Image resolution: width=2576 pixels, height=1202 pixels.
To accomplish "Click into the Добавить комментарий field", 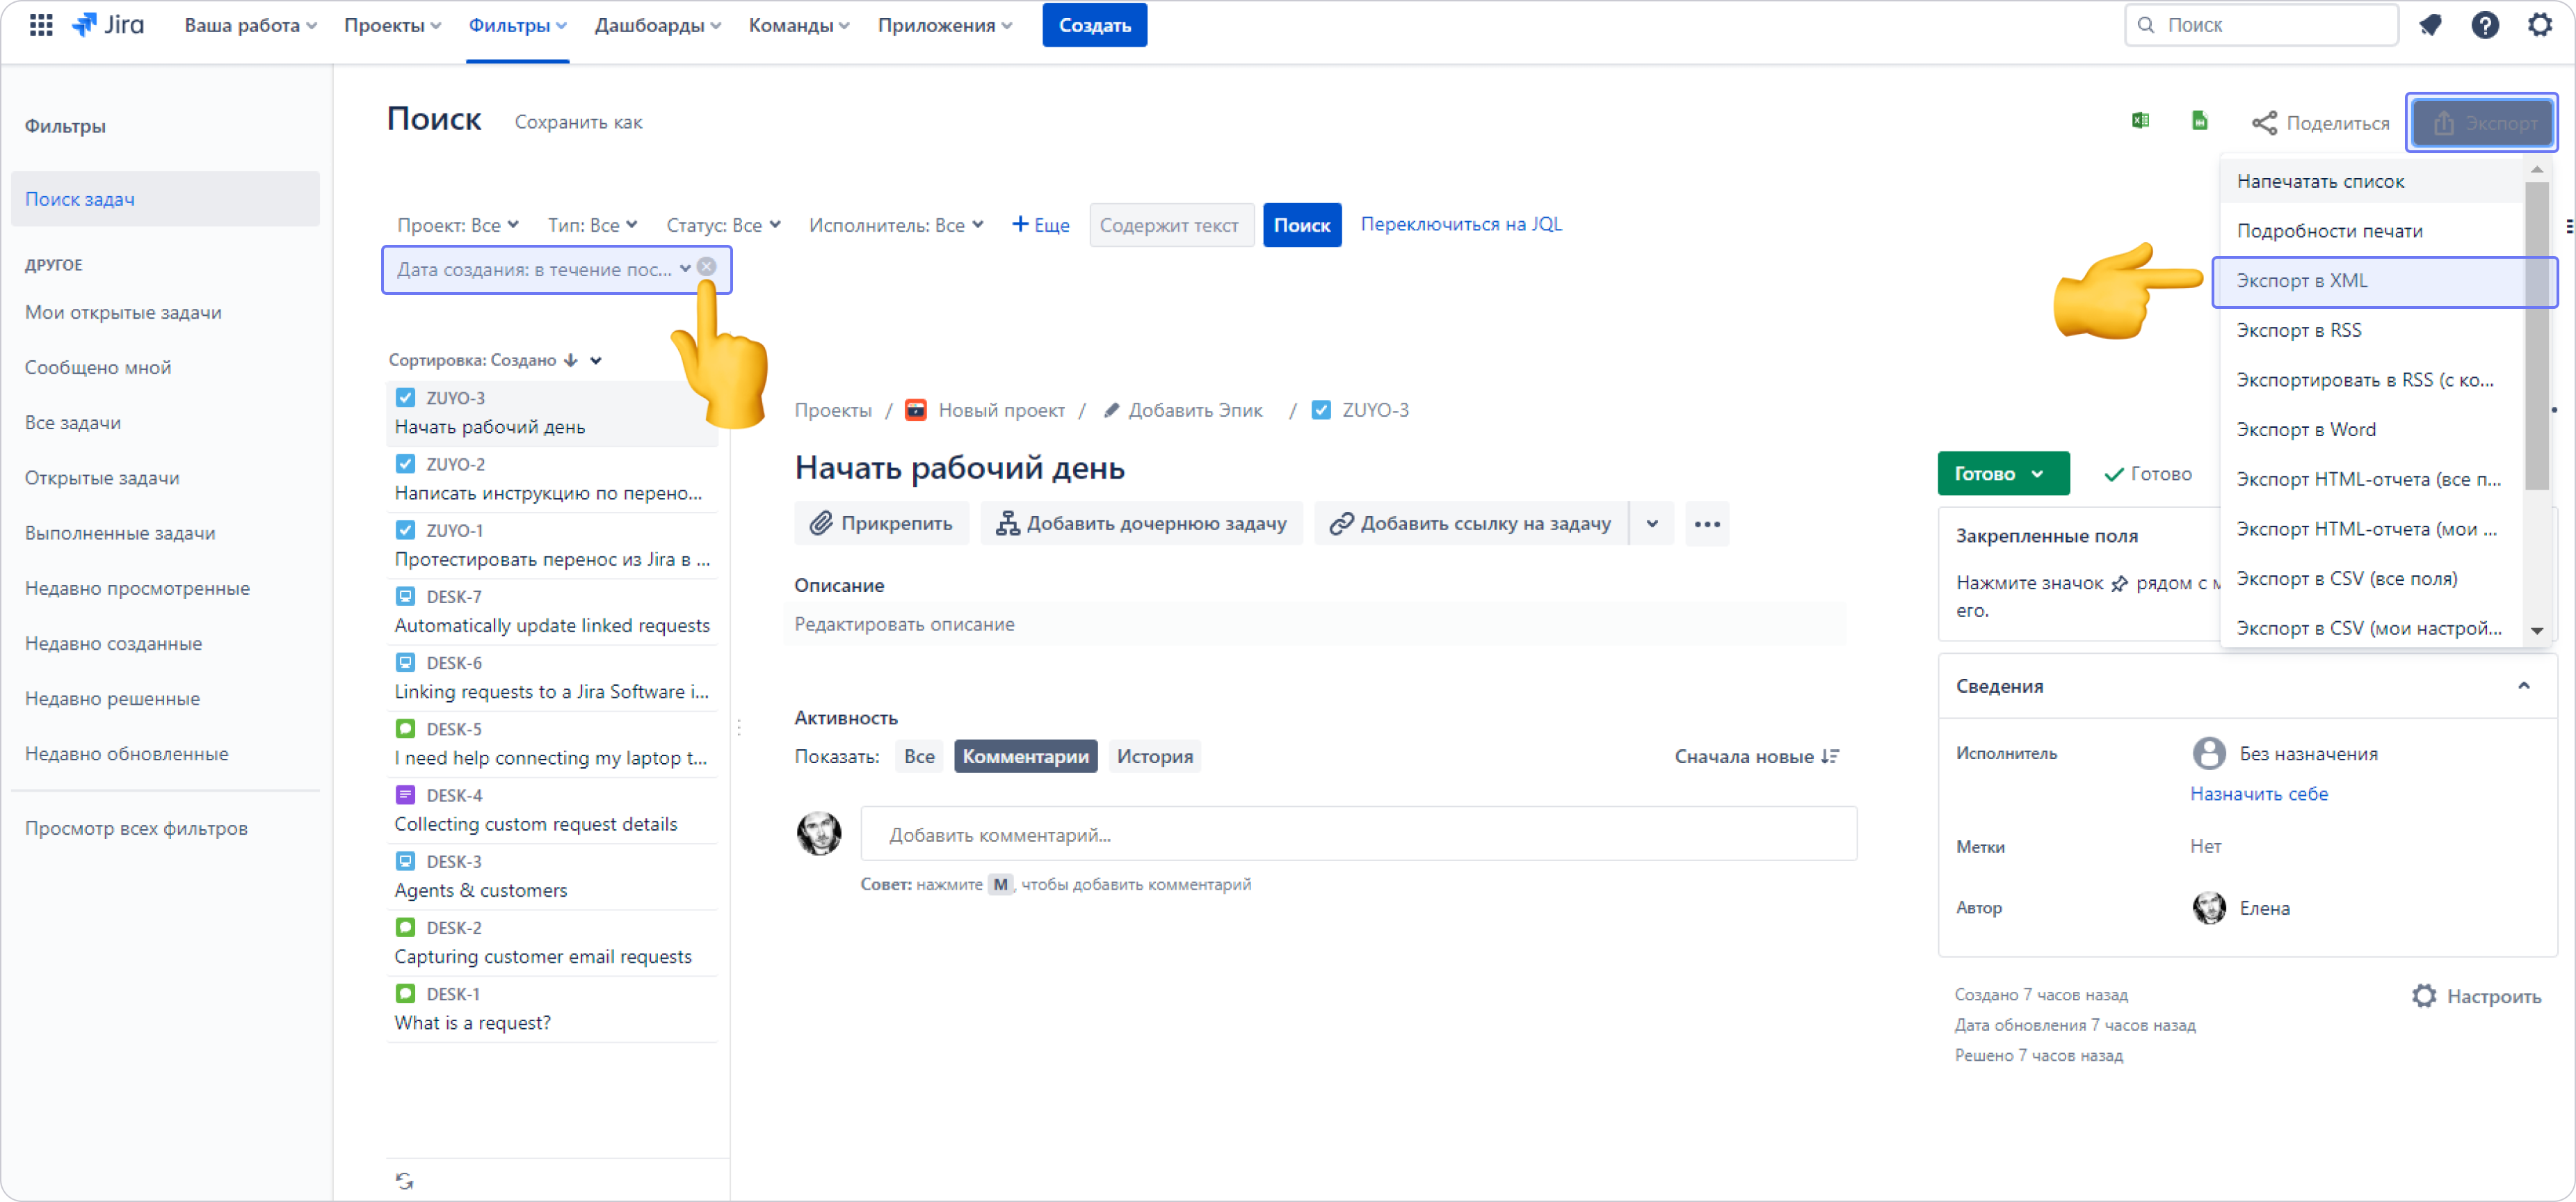I will click(1358, 834).
